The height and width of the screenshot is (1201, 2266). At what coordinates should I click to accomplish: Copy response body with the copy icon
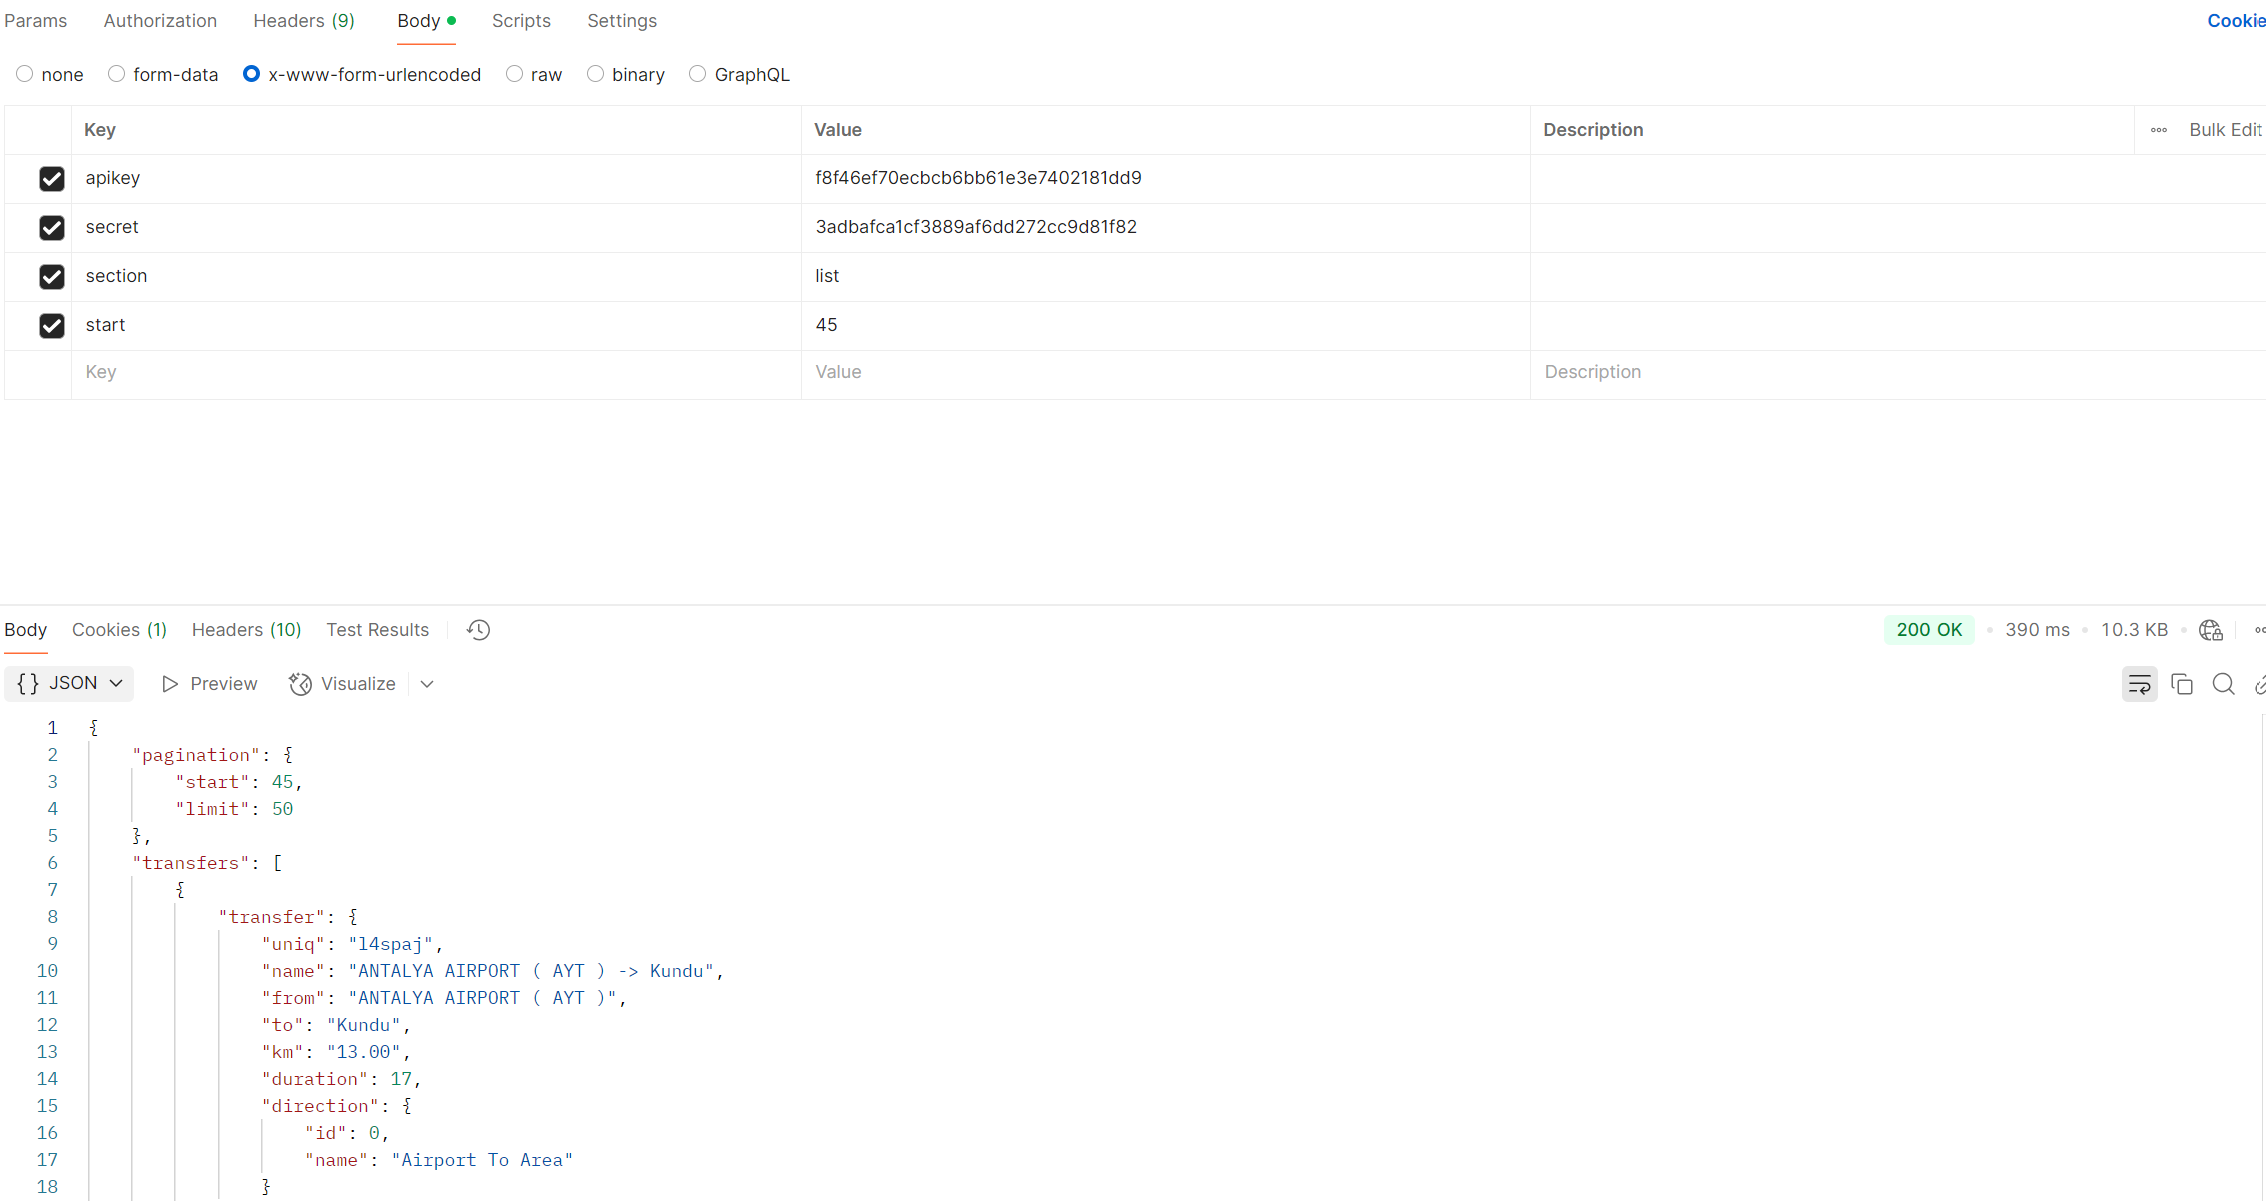pos(2182,684)
